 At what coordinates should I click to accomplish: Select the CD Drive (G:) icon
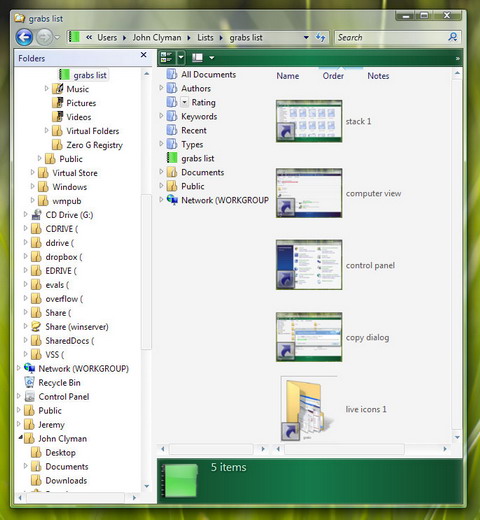(x=36, y=215)
